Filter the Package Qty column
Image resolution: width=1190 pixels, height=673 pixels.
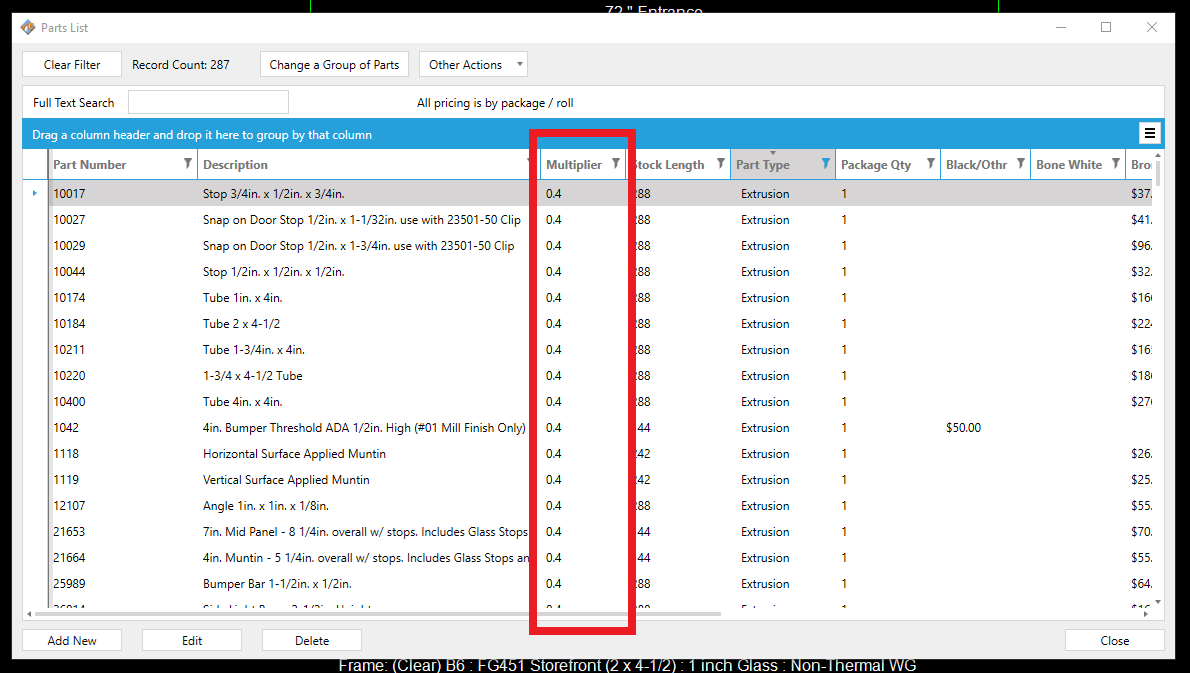pyautogui.click(x=930, y=164)
